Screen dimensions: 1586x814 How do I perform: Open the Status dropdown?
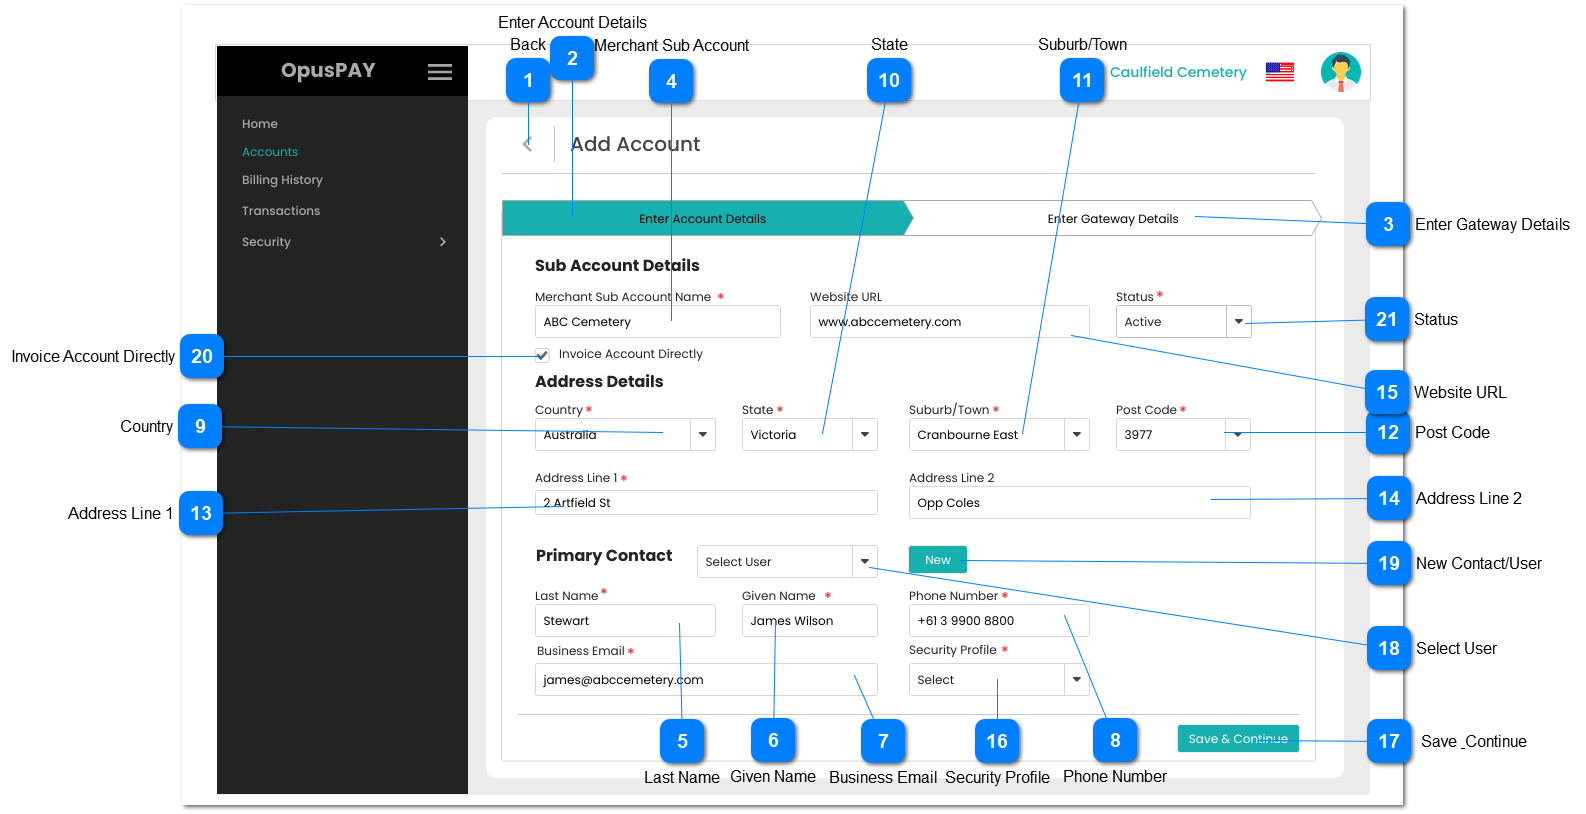coord(1238,322)
